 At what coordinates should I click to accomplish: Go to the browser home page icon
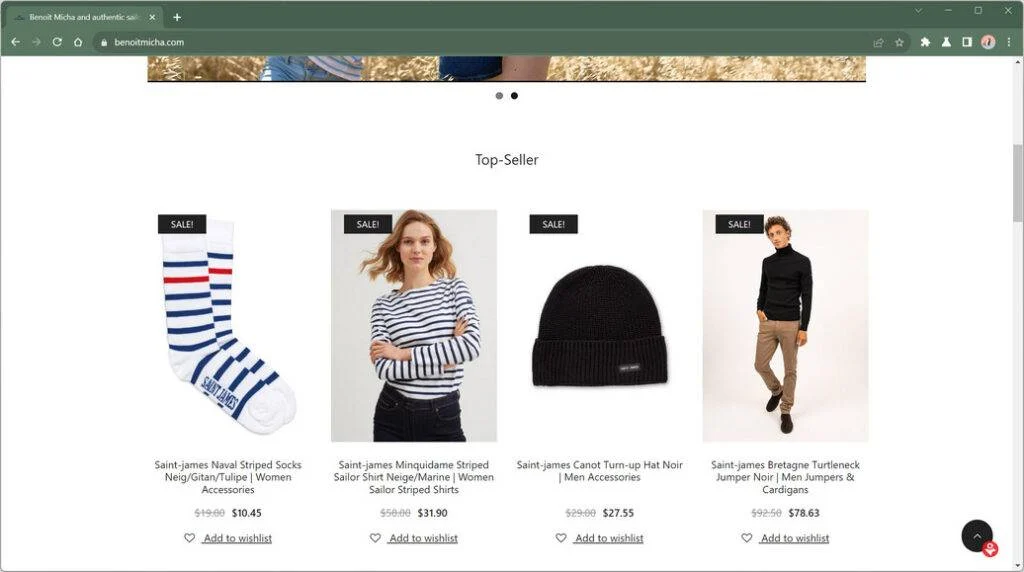78,42
